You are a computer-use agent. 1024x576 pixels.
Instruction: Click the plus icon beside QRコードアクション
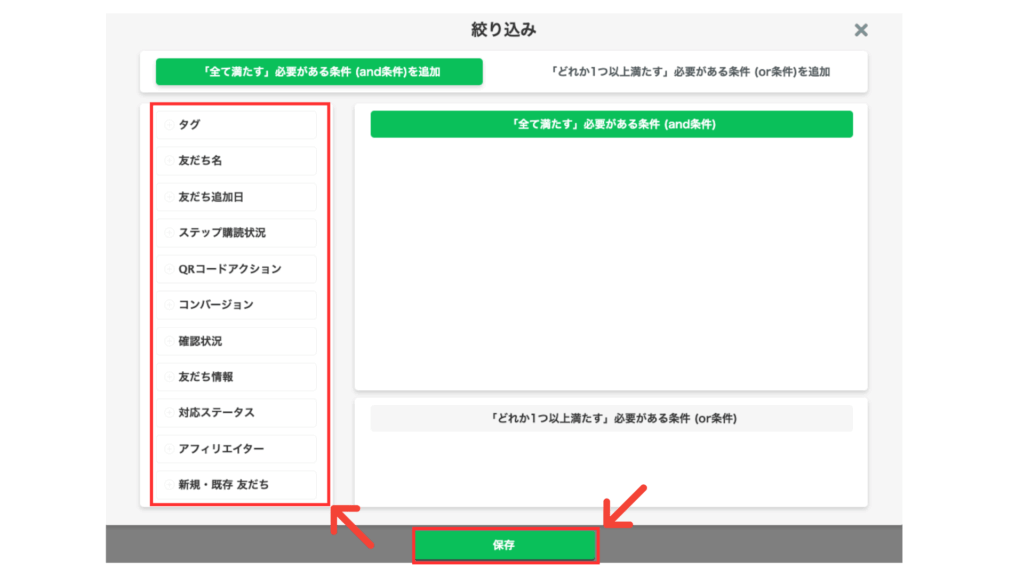[170, 269]
